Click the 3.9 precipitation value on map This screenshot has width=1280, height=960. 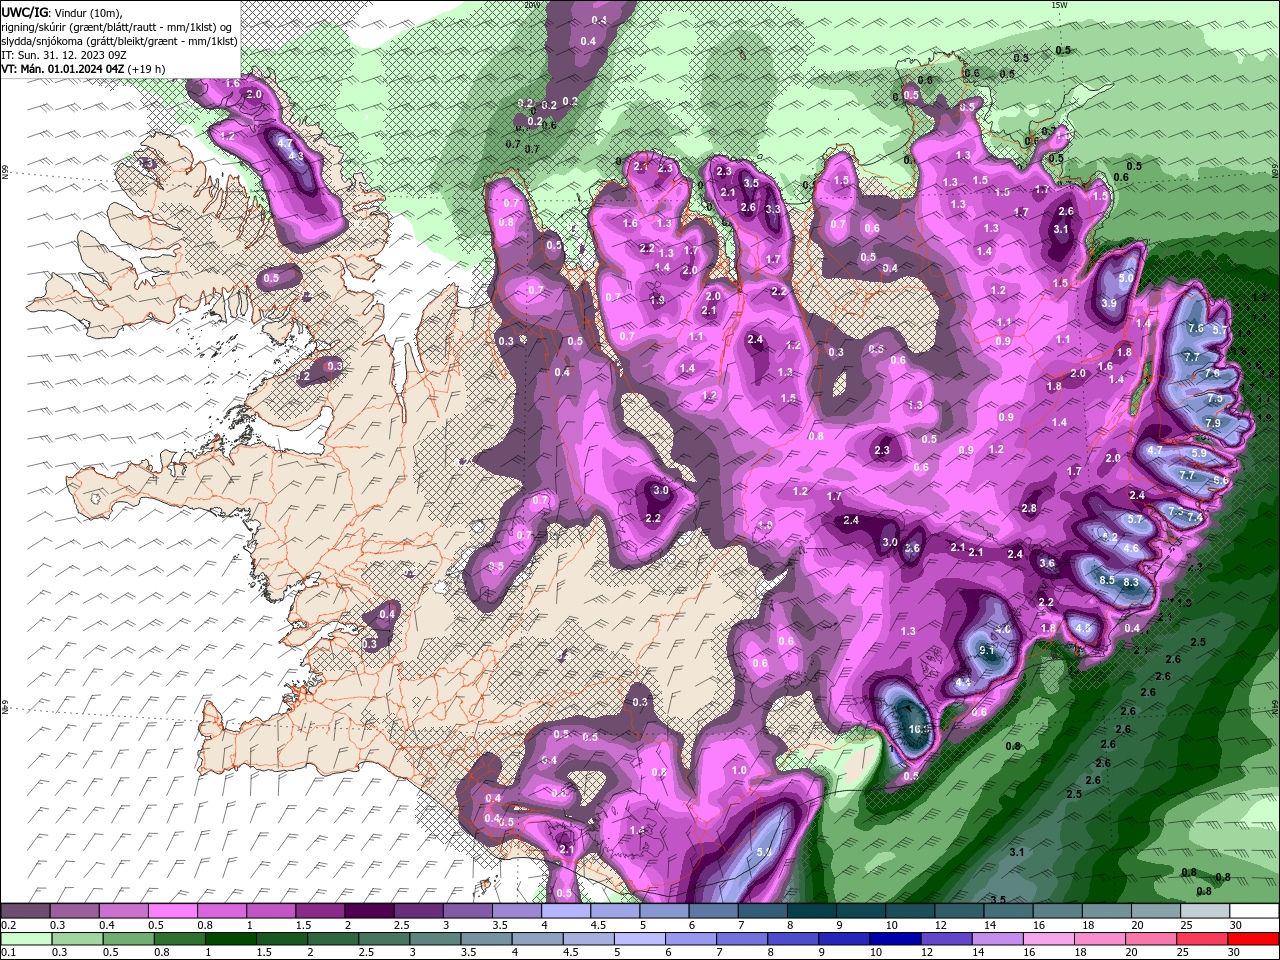(1109, 303)
